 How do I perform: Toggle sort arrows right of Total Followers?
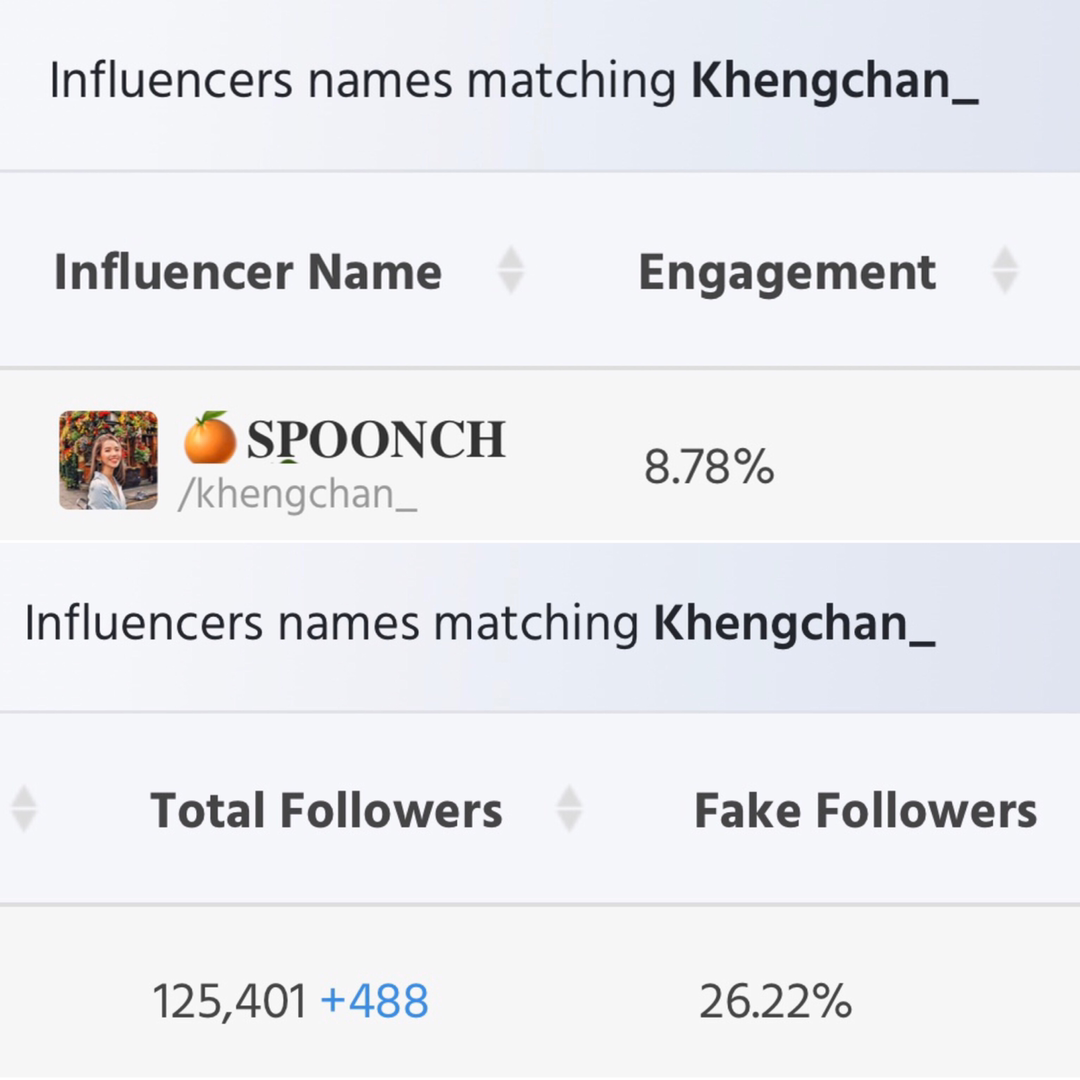click(x=569, y=809)
